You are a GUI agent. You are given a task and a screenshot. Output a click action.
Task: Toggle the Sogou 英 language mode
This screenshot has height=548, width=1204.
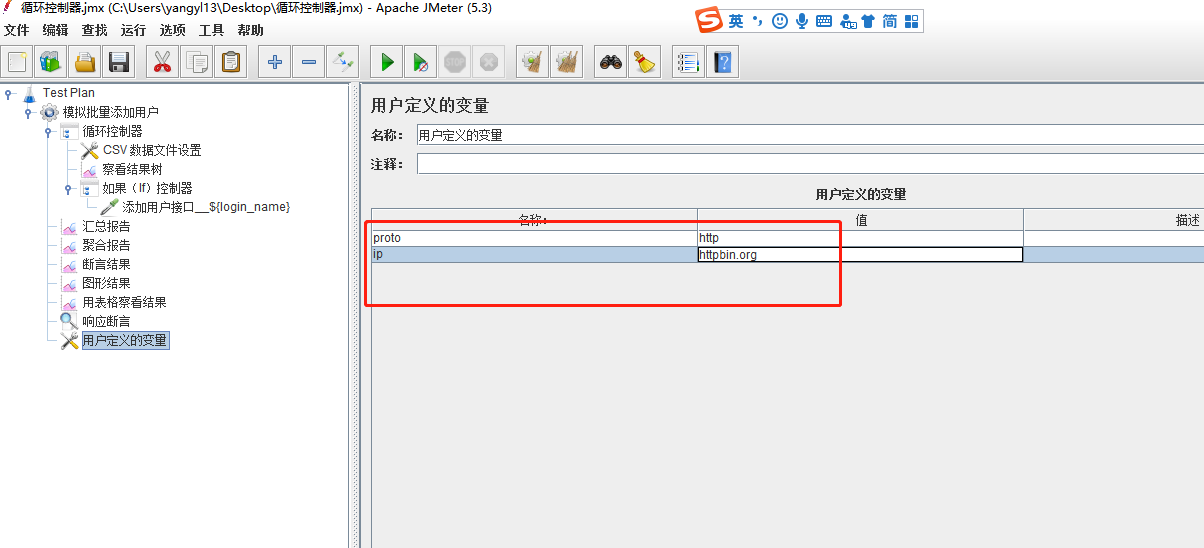pos(736,21)
